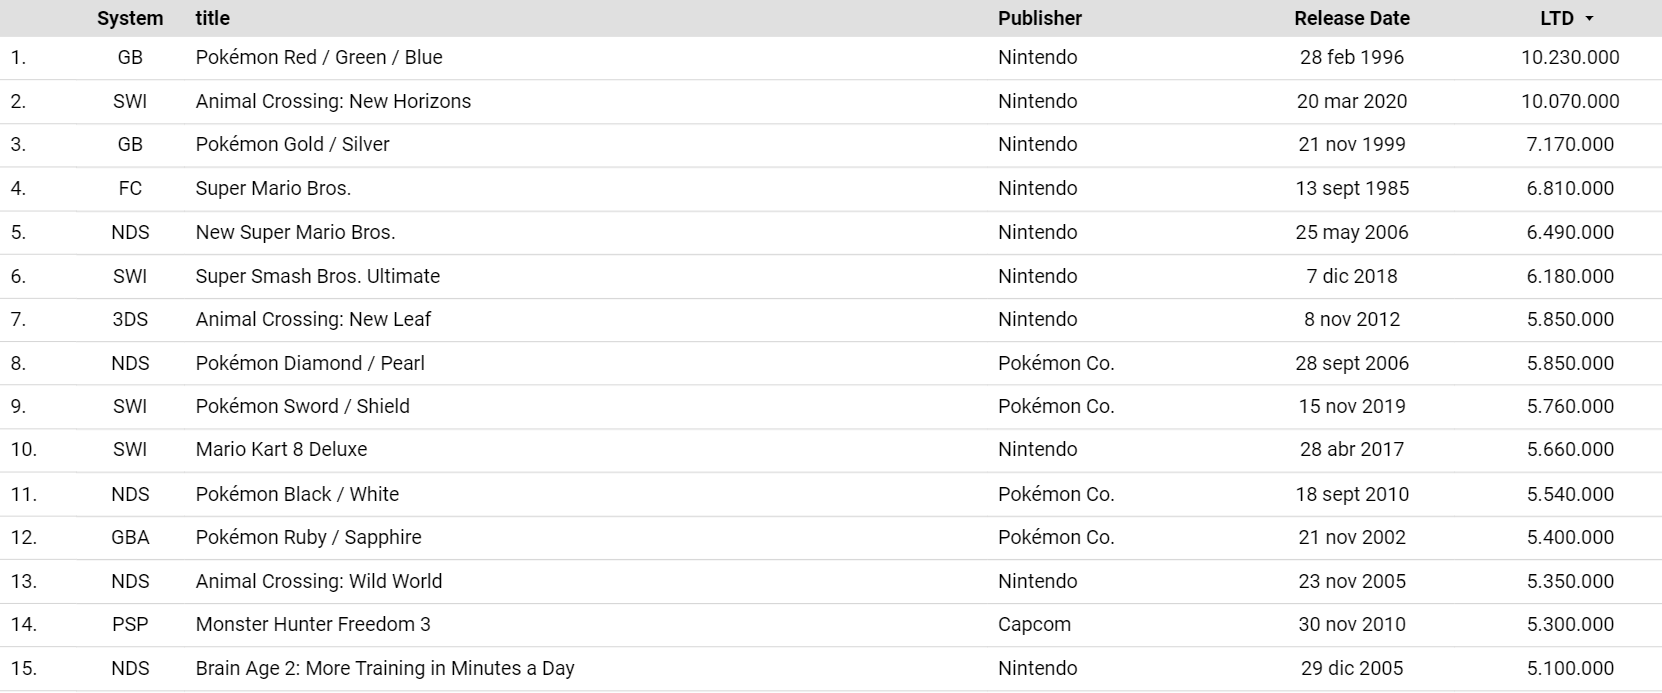This screenshot has height=693, width=1662.
Task: Select Pokémon Ruby / Sapphire title
Action: [x=308, y=537]
